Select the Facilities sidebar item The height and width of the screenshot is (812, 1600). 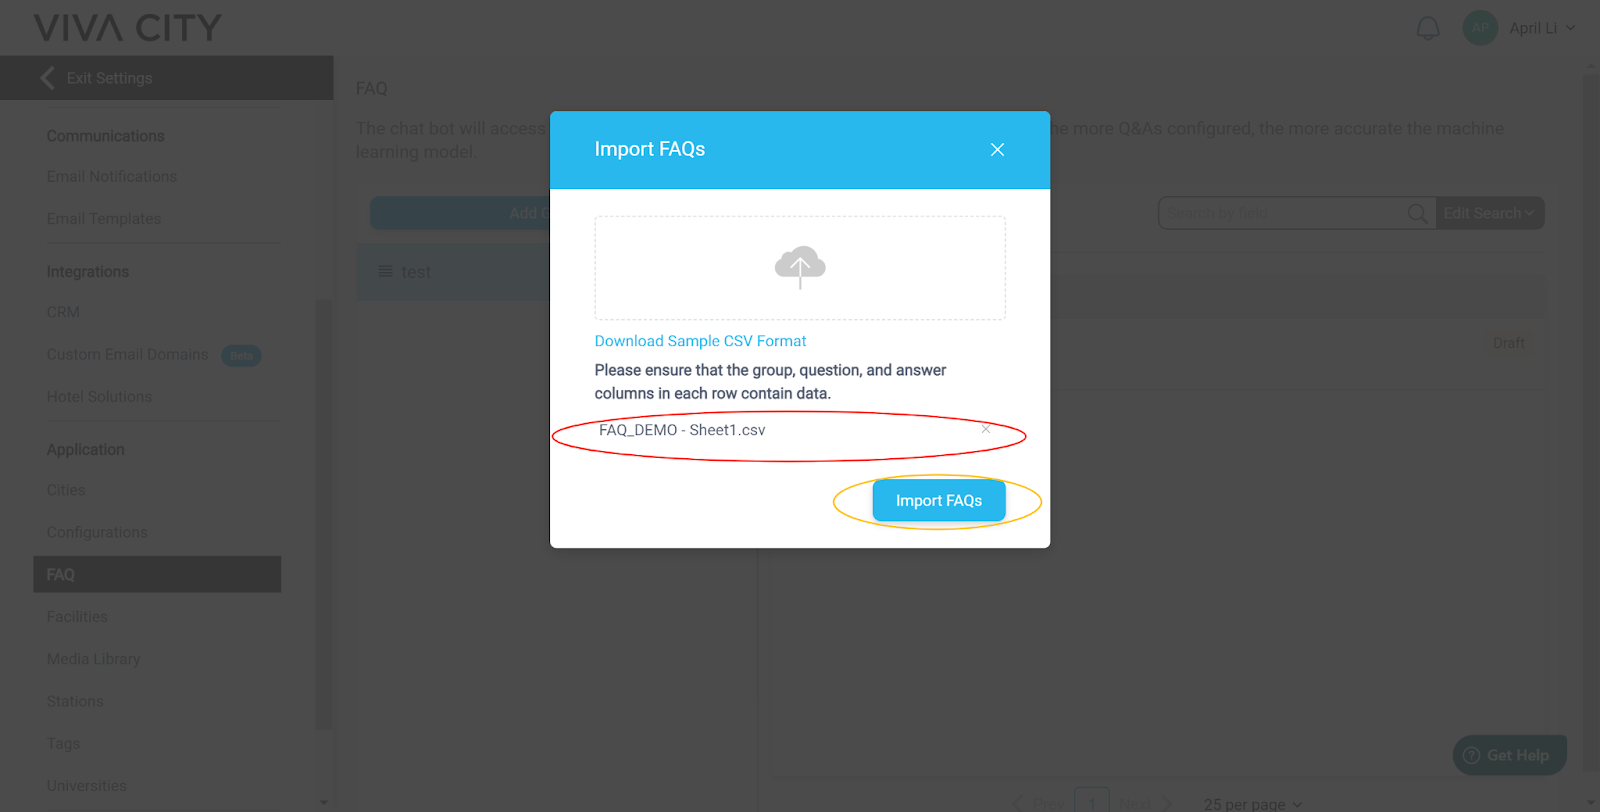pyautogui.click(x=77, y=617)
